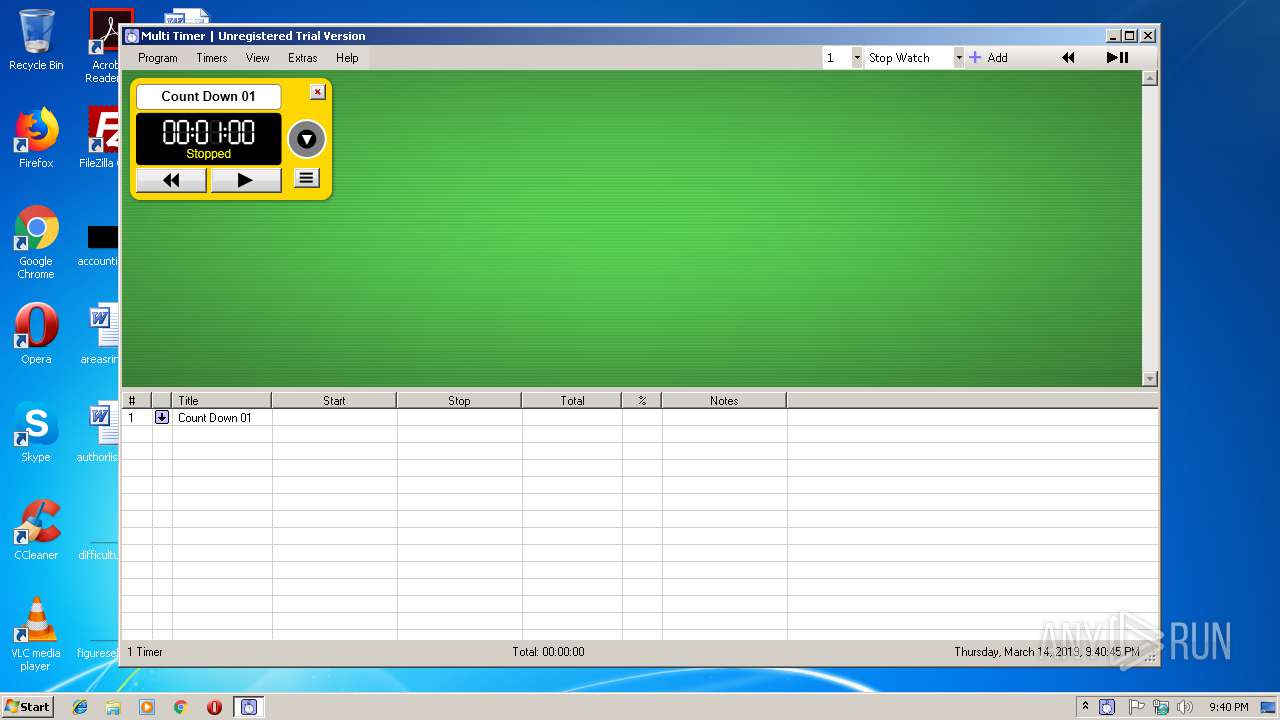The width and height of the screenshot is (1280, 720).
Task: Open Opera from the taskbar
Action: click(214, 707)
